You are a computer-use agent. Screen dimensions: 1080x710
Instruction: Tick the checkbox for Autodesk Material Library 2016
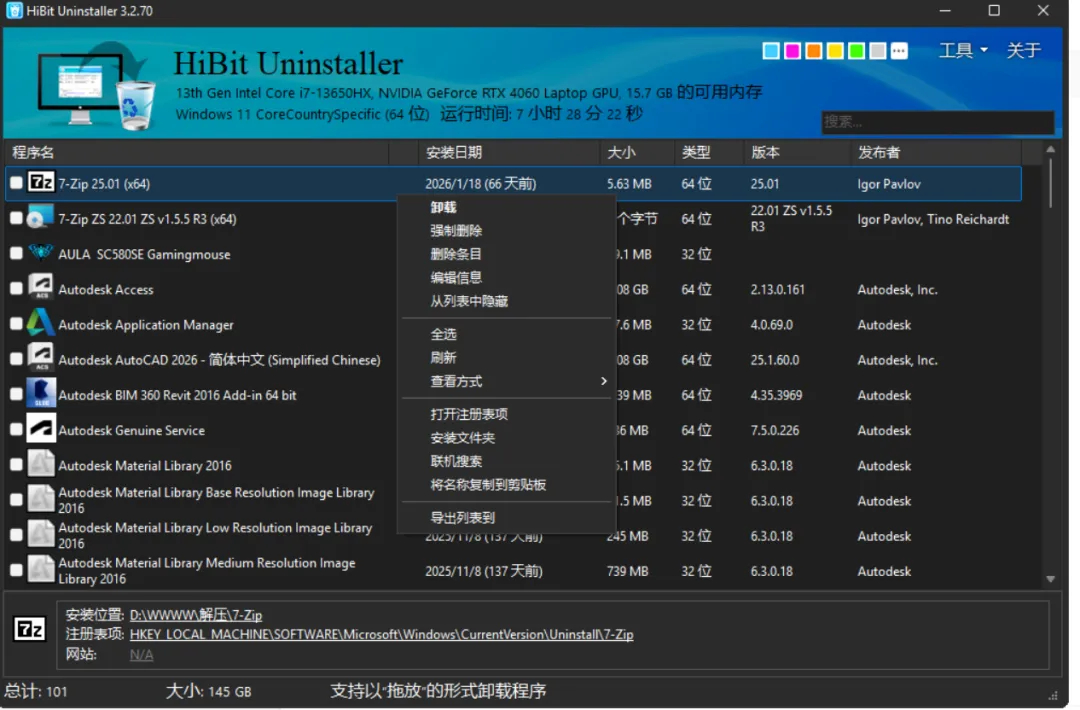tap(16, 464)
